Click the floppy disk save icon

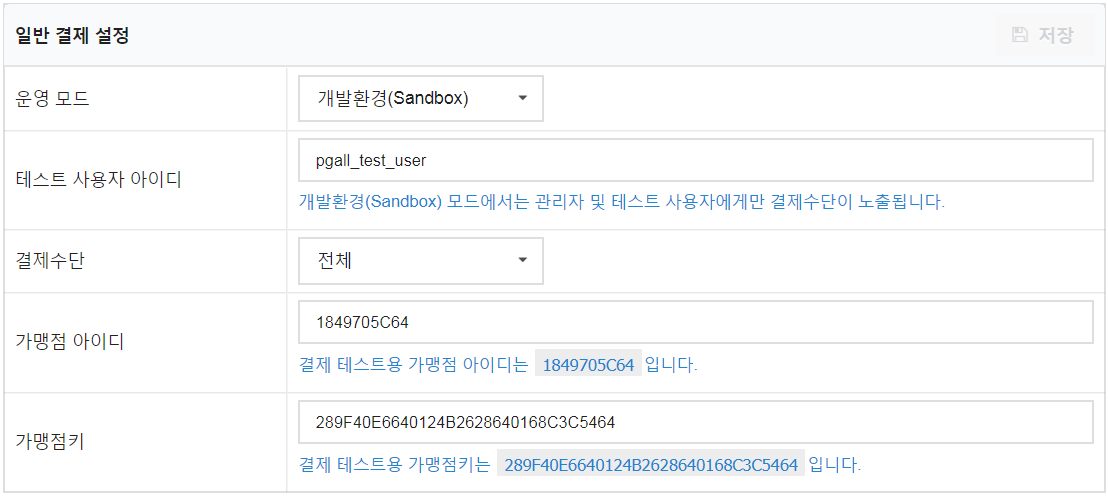(1020, 35)
